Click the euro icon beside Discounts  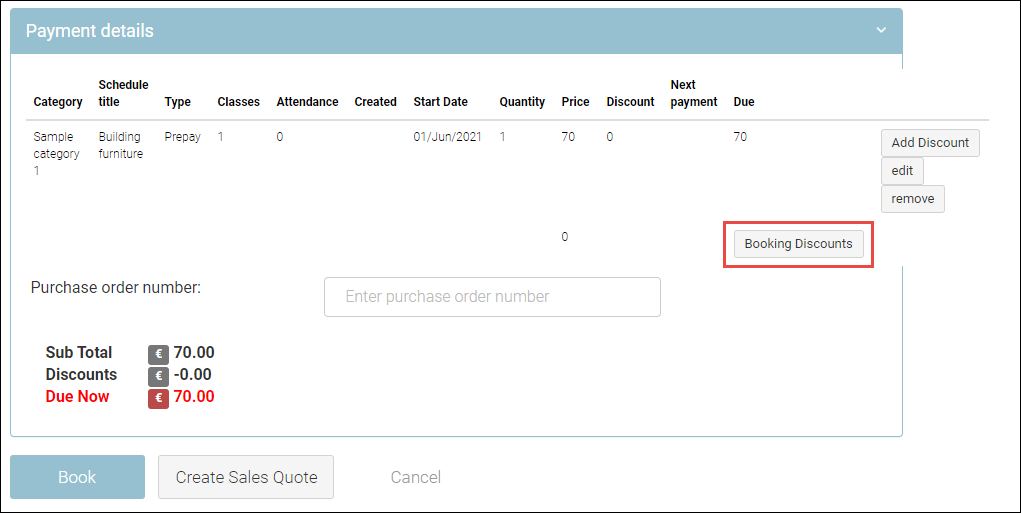pos(158,376)
